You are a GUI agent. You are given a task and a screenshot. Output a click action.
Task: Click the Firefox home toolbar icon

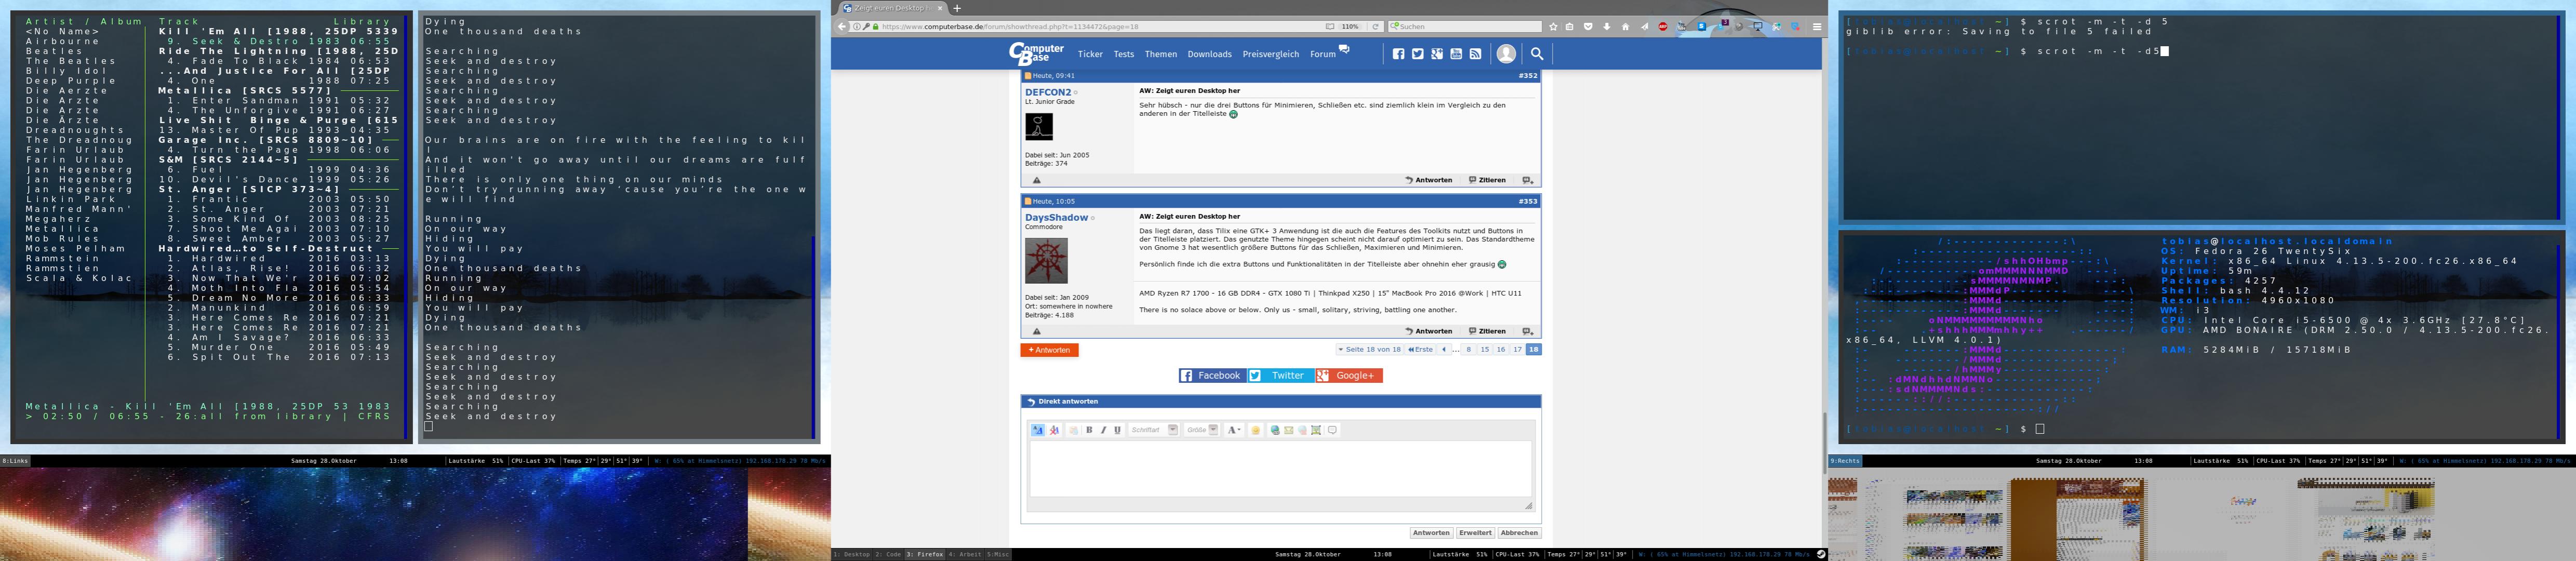[1625, 27]
